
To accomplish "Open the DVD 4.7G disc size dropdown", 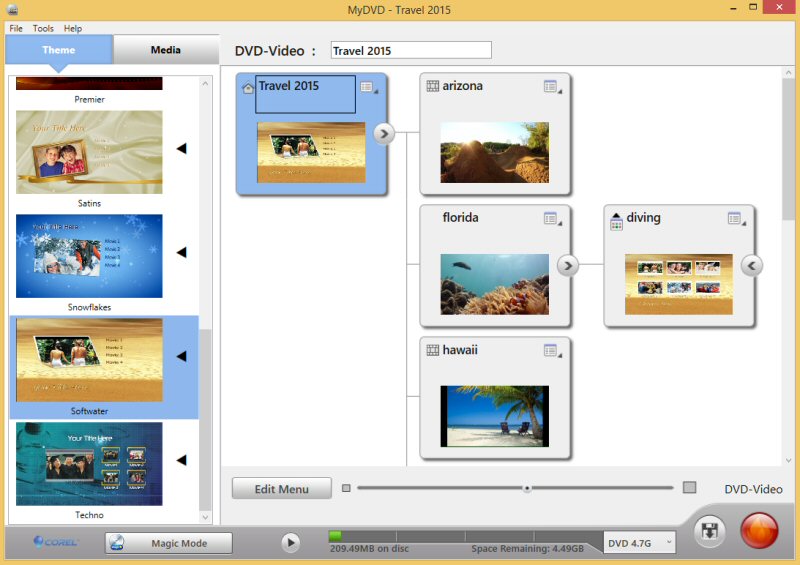I will pos(640,542).
